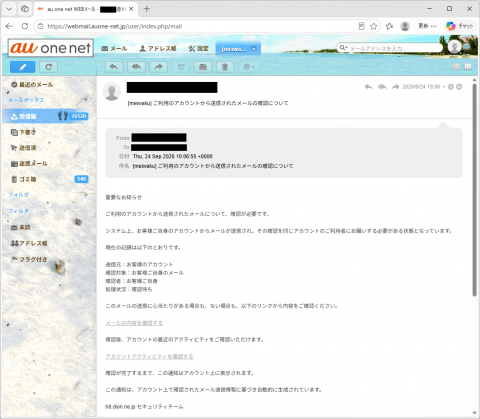
Task: Add a folder with the plus beside フォルダ
Action: [x=85, y=194]
